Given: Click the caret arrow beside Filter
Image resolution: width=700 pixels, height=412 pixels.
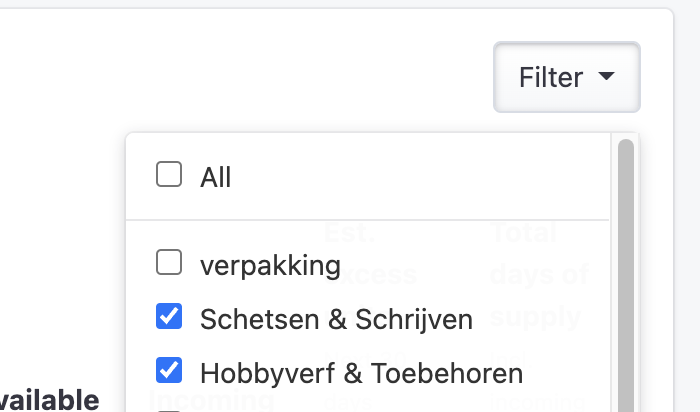Looking at the screenshot, I should click(606, 76).
